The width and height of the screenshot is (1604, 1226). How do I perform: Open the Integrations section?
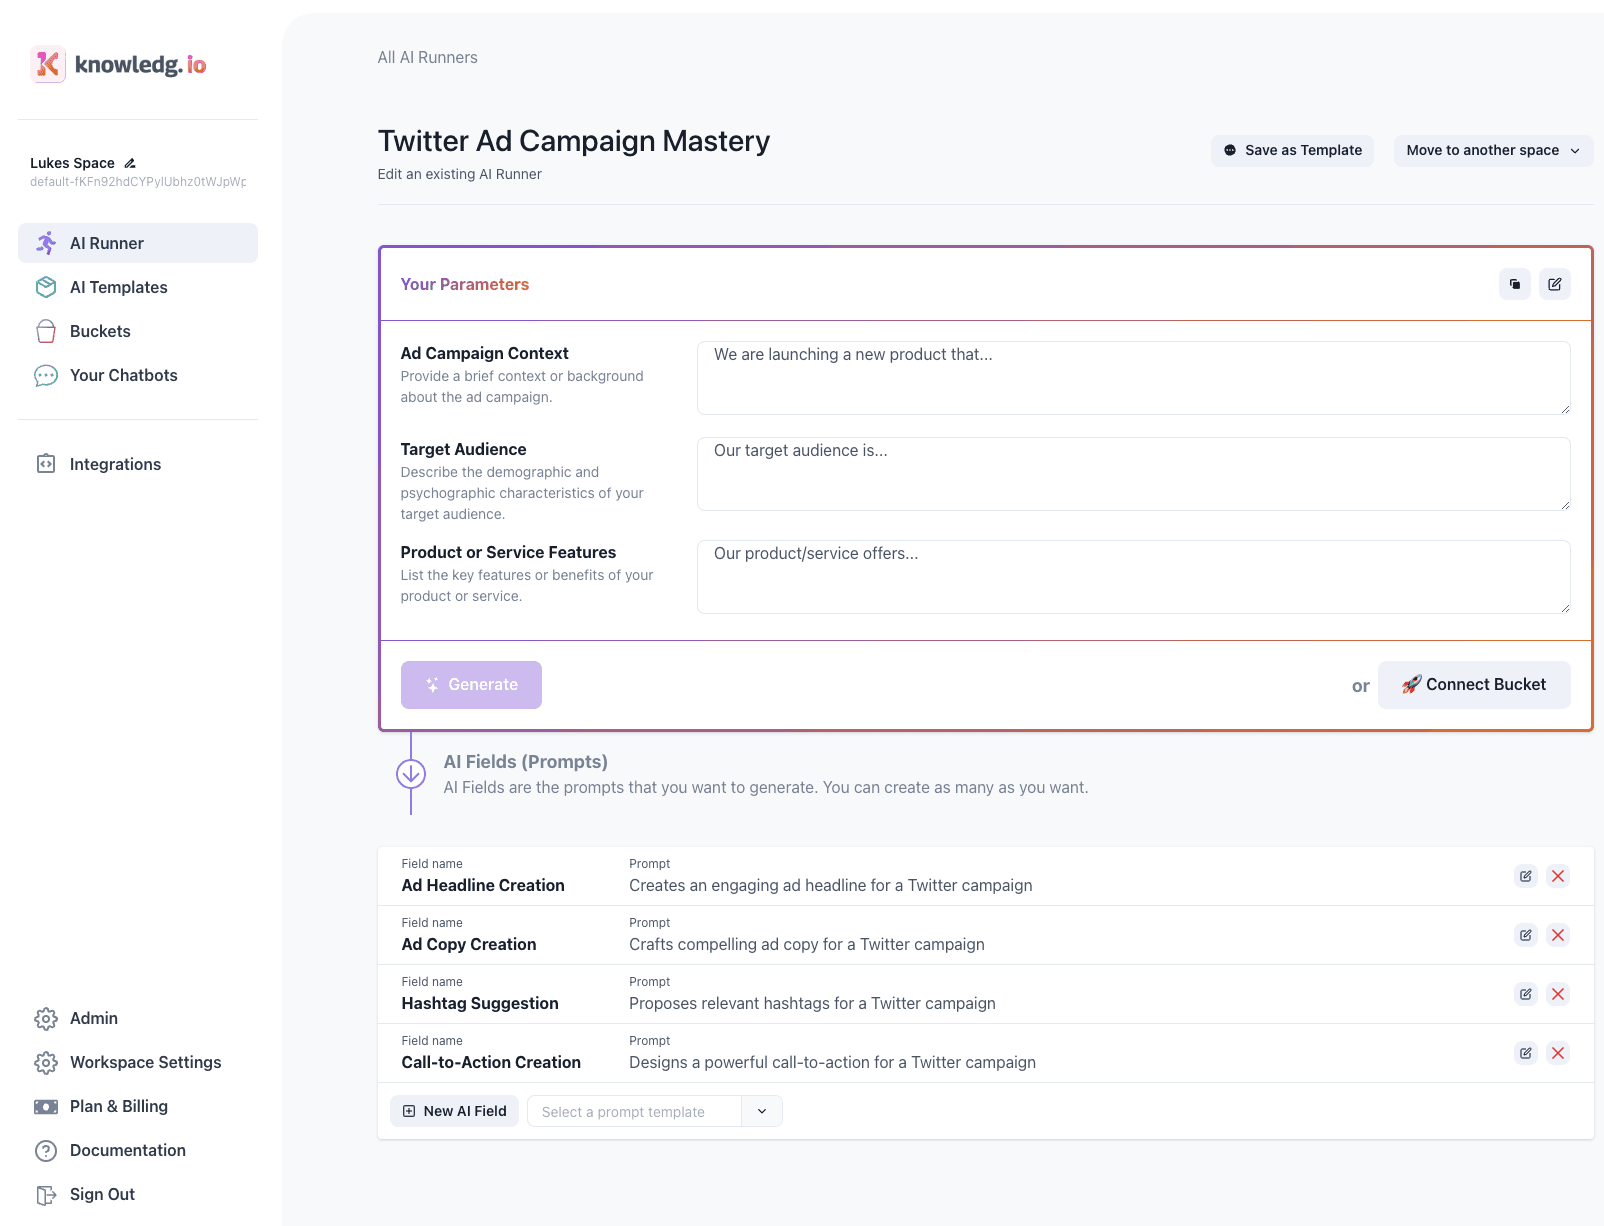click(115, 464)
